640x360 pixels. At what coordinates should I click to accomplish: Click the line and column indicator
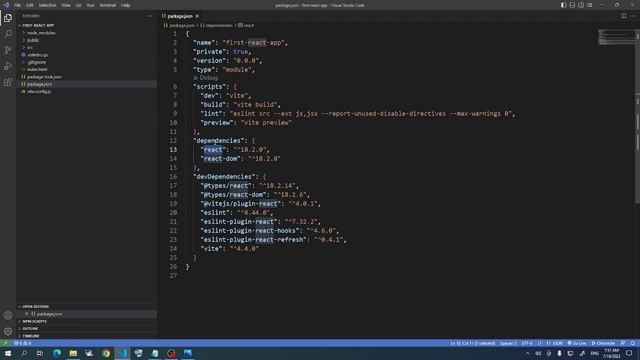[x=472, y=343]
